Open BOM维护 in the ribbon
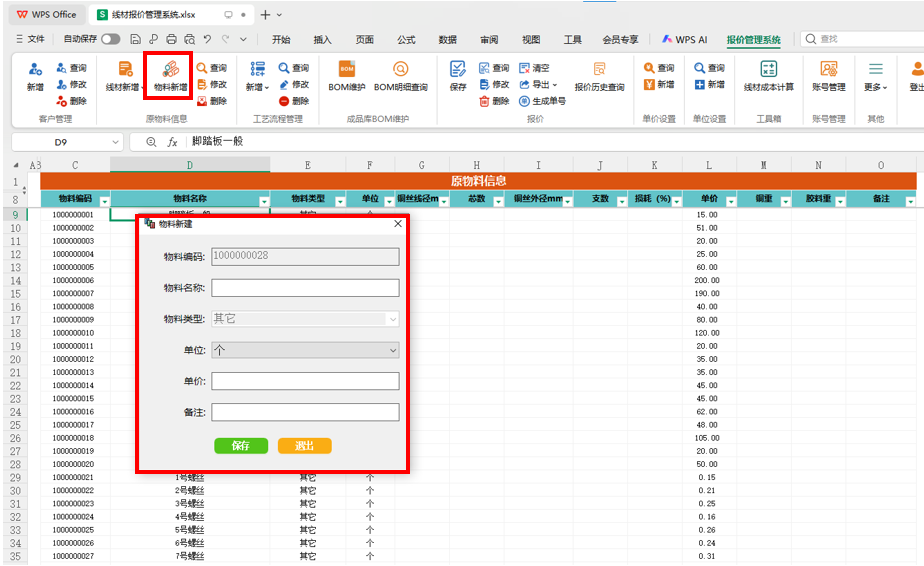 346,76
